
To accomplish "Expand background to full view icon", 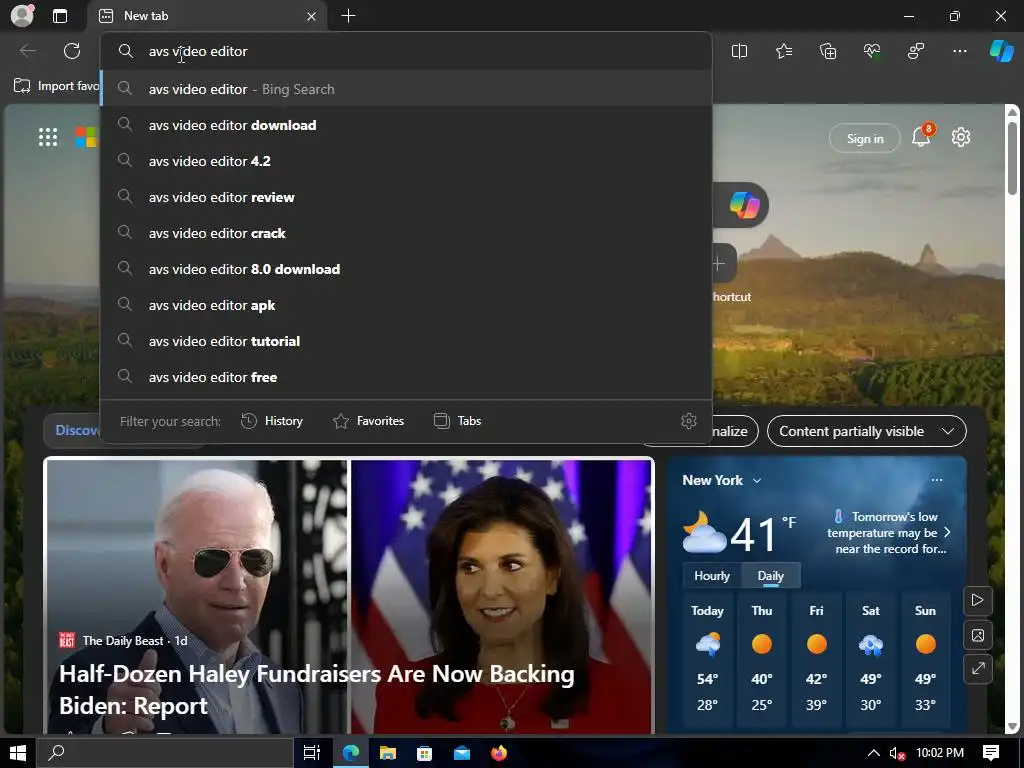I will click(978, 669).
